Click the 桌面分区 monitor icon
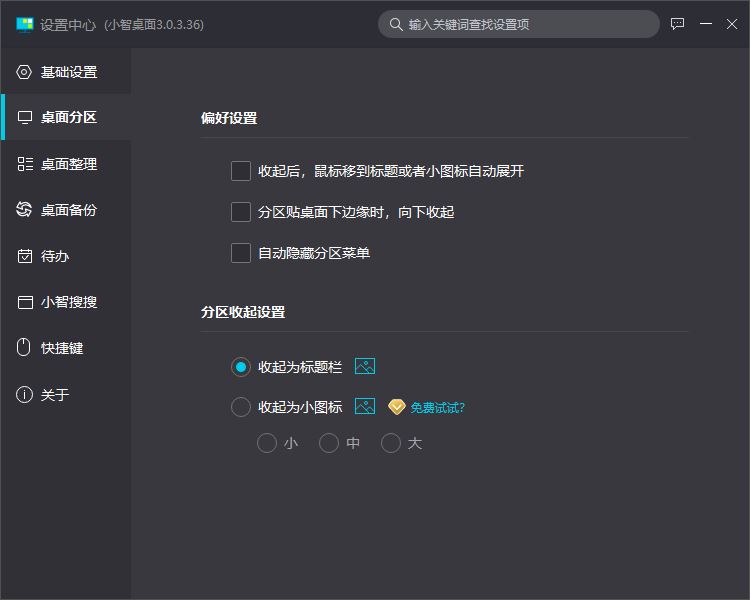This screenshot has width=750, height=600. pyautogui.click(x=24, y=117)
